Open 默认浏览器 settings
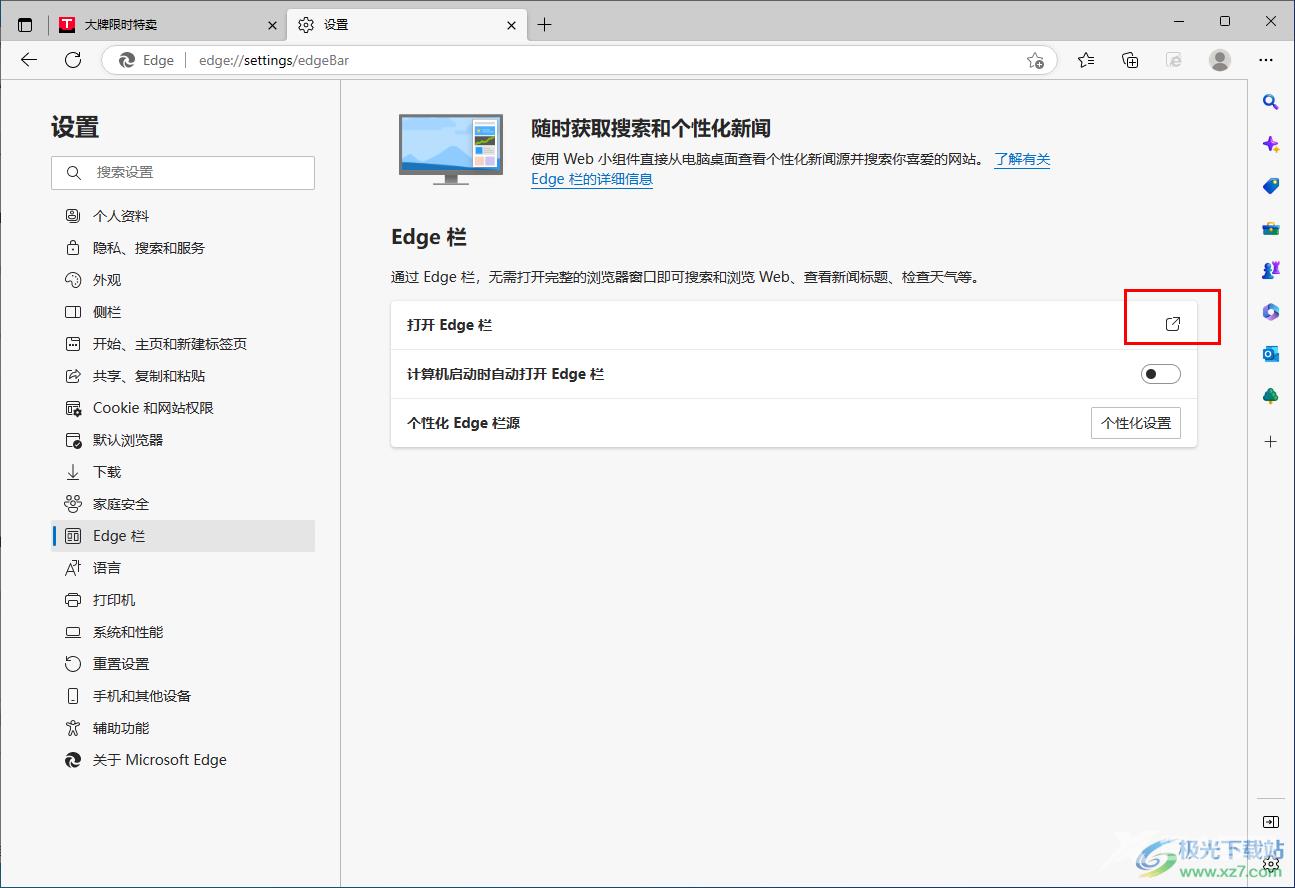The height and width of the screenshot is (888, 1295). click(x=183, y=440)
